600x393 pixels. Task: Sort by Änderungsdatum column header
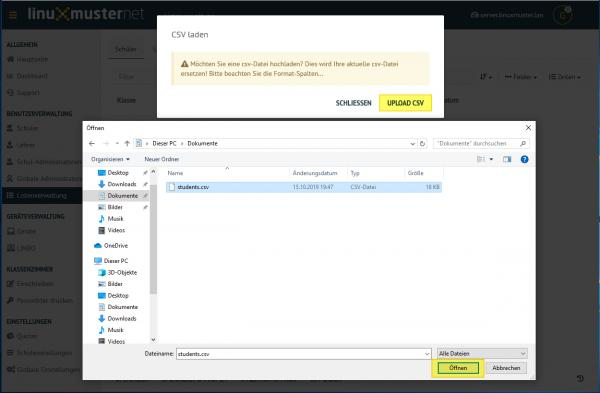coord(315,173)
